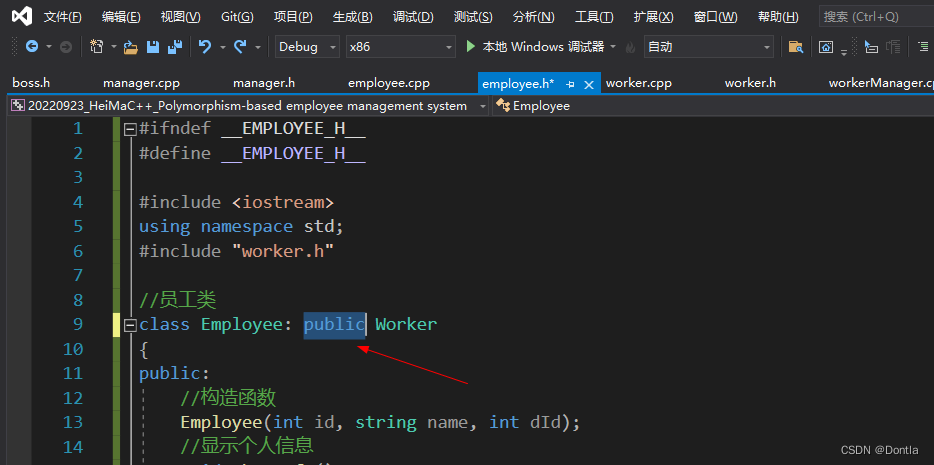Close the employee.h tab
The height and width of the screenshot is (465, 934).
point(589,85)
